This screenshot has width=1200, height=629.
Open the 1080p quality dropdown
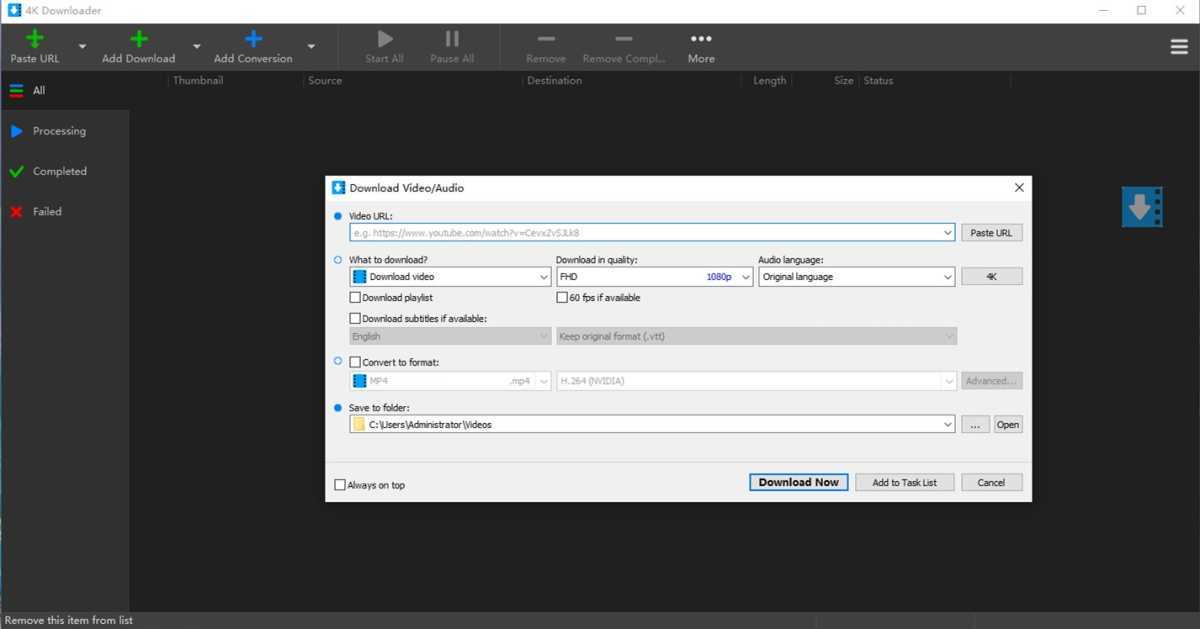point(746,276)
